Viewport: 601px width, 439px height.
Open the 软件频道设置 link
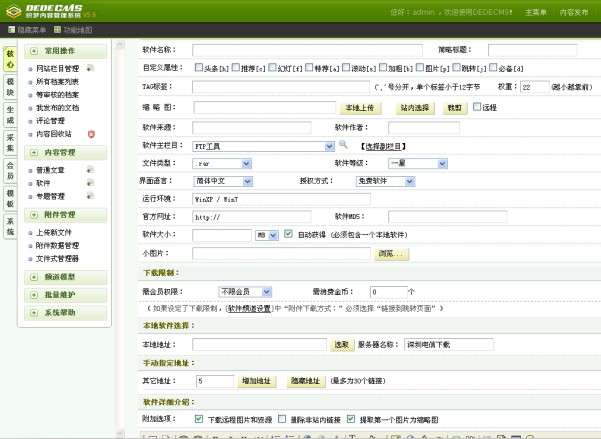pyautogui.click(x=250, y=308)
